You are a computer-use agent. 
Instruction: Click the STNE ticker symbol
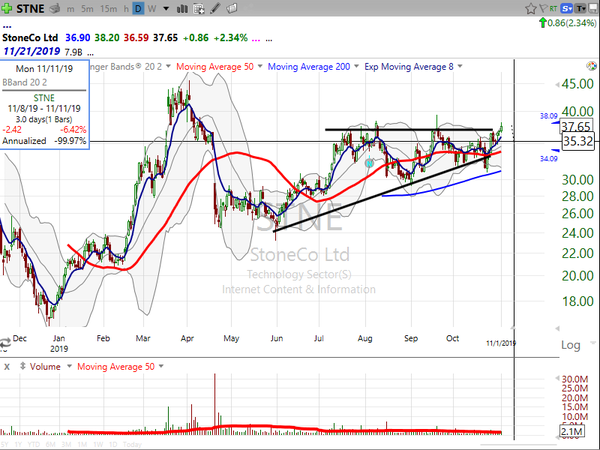tap(30, 8)
